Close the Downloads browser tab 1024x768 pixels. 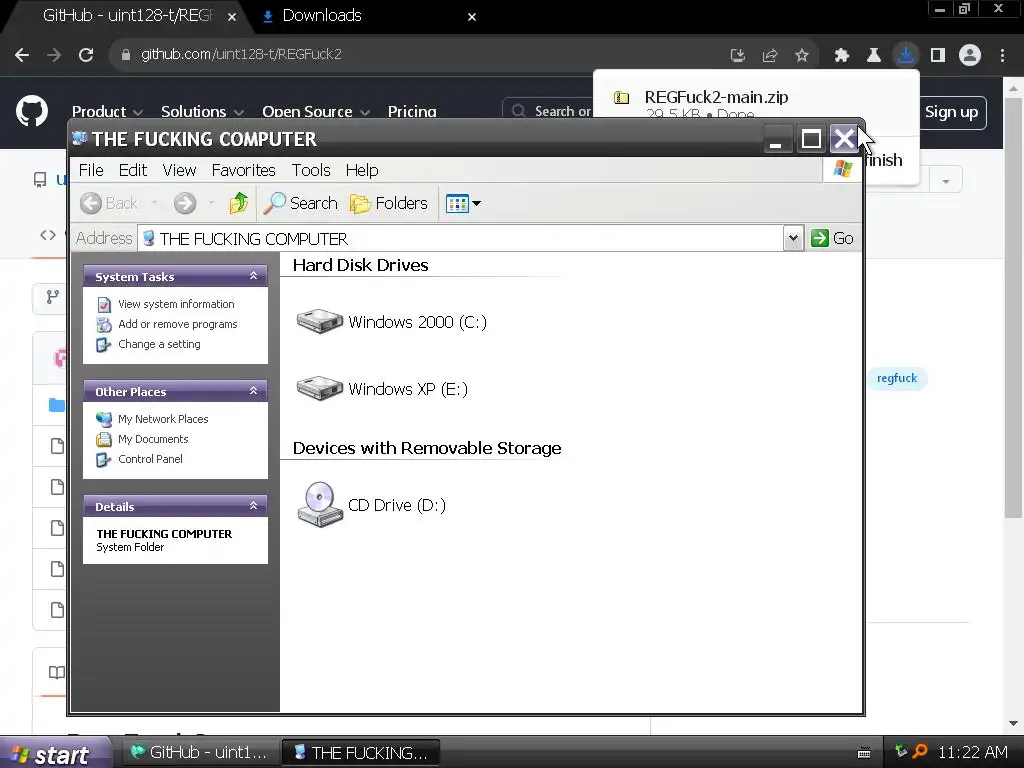coord(472,17)
